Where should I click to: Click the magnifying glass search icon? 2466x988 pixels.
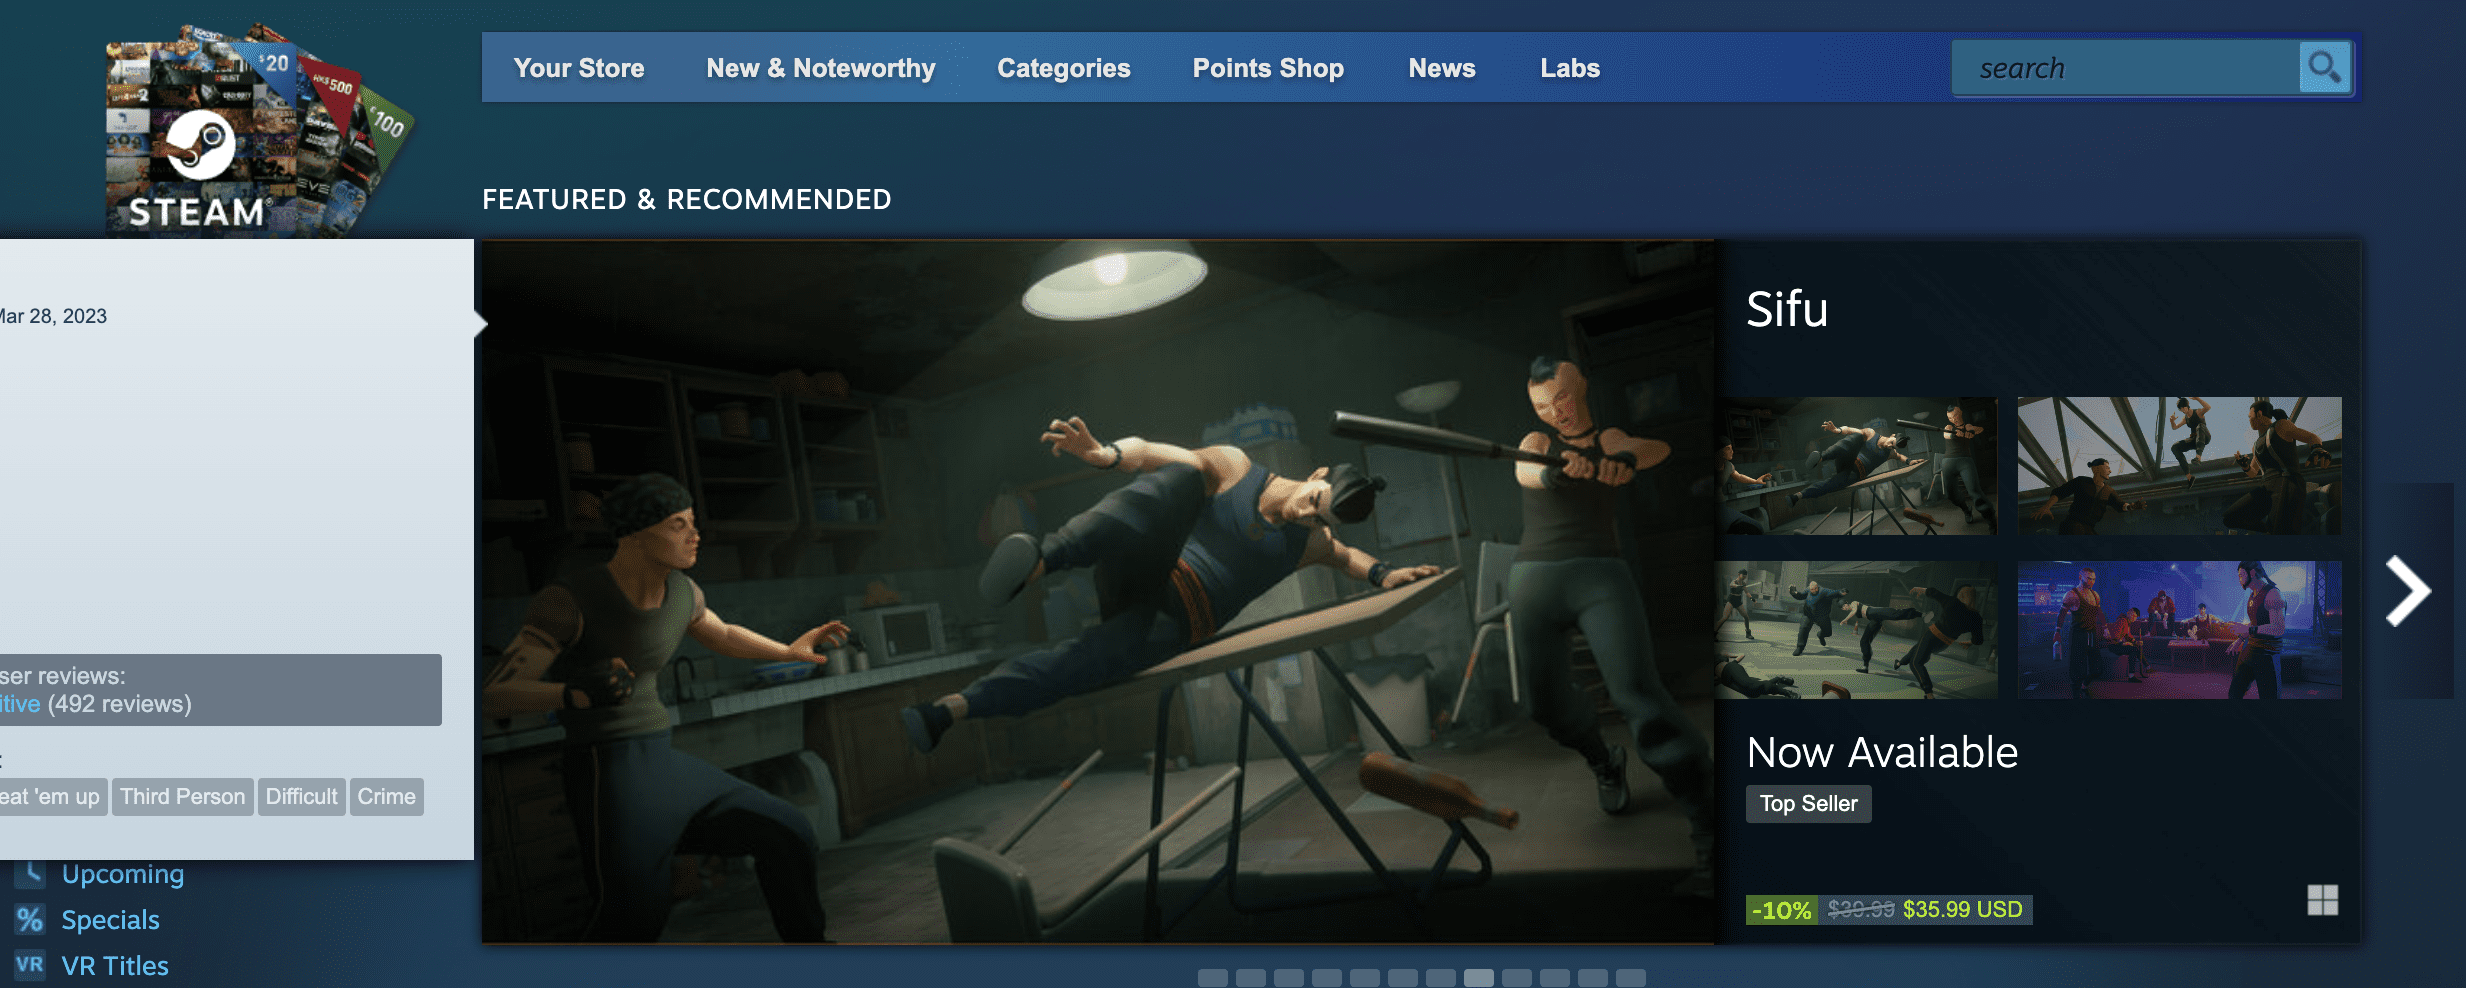(x=2324, y=67)
